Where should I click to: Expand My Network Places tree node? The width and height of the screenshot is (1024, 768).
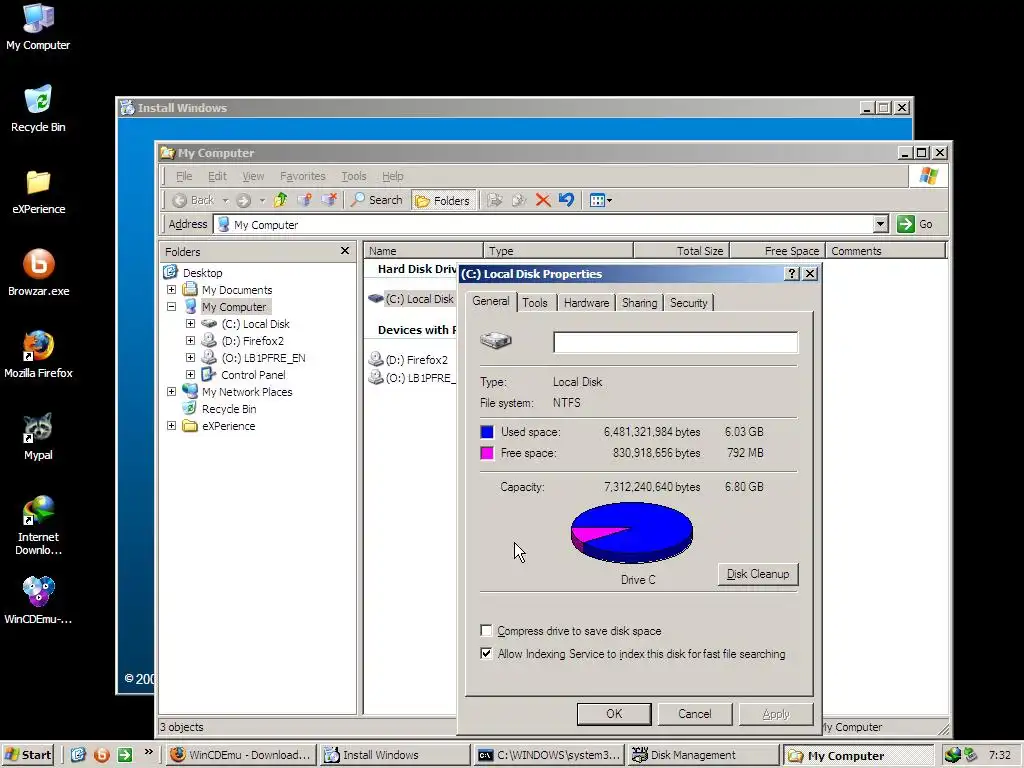(x=171, y=391)
